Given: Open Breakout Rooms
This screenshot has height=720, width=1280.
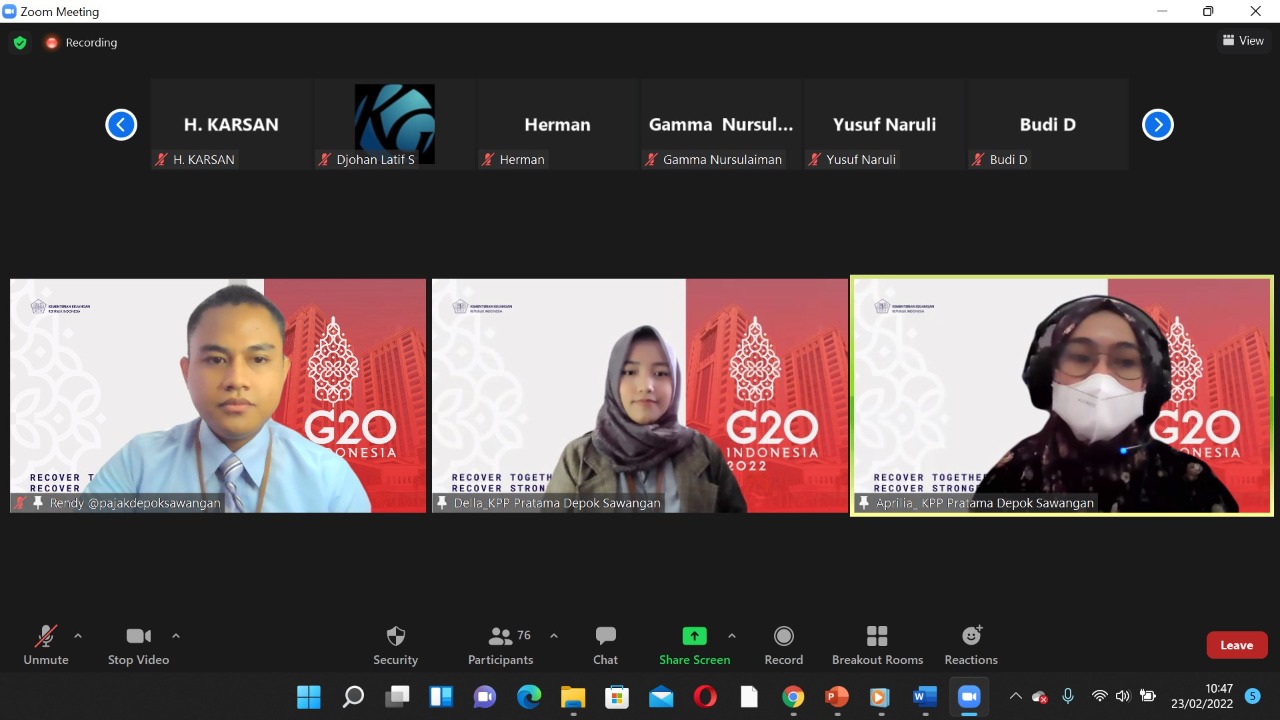Looking at the screenshot, I should [x=877, y=645].
